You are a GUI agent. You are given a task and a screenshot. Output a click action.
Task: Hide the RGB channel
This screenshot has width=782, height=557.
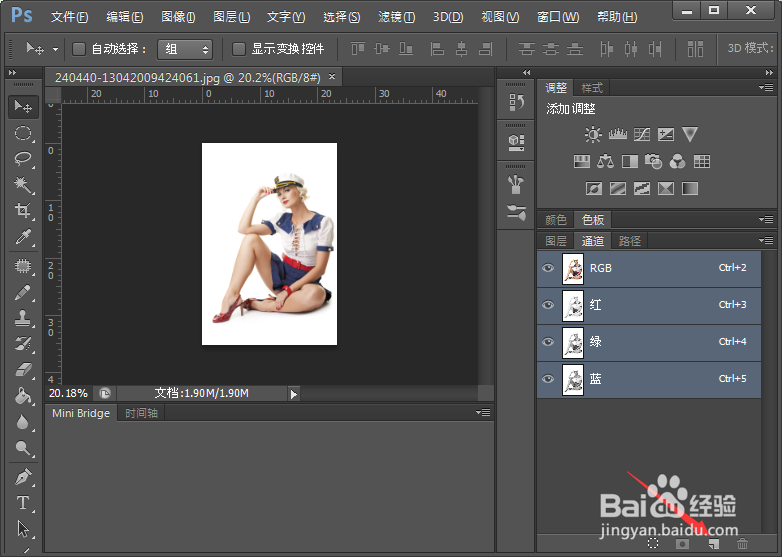coord(548,268)
